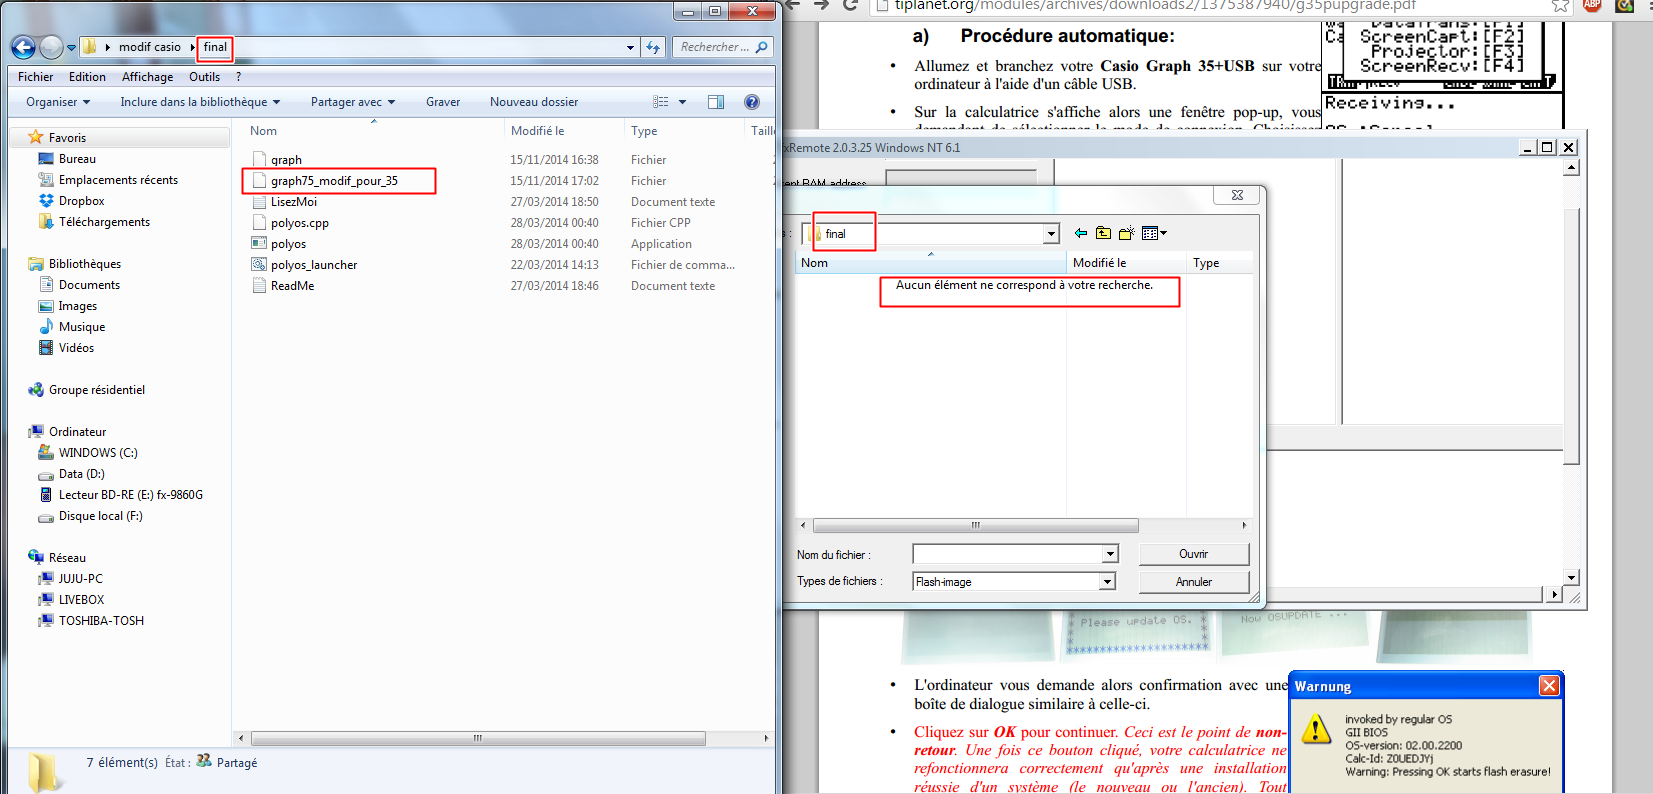Image resolution: width=1653 pixels, height=794 pixels.
Task: Click the fxRemote vertical scrollbar down arrow
Action: coord(1571,578)
